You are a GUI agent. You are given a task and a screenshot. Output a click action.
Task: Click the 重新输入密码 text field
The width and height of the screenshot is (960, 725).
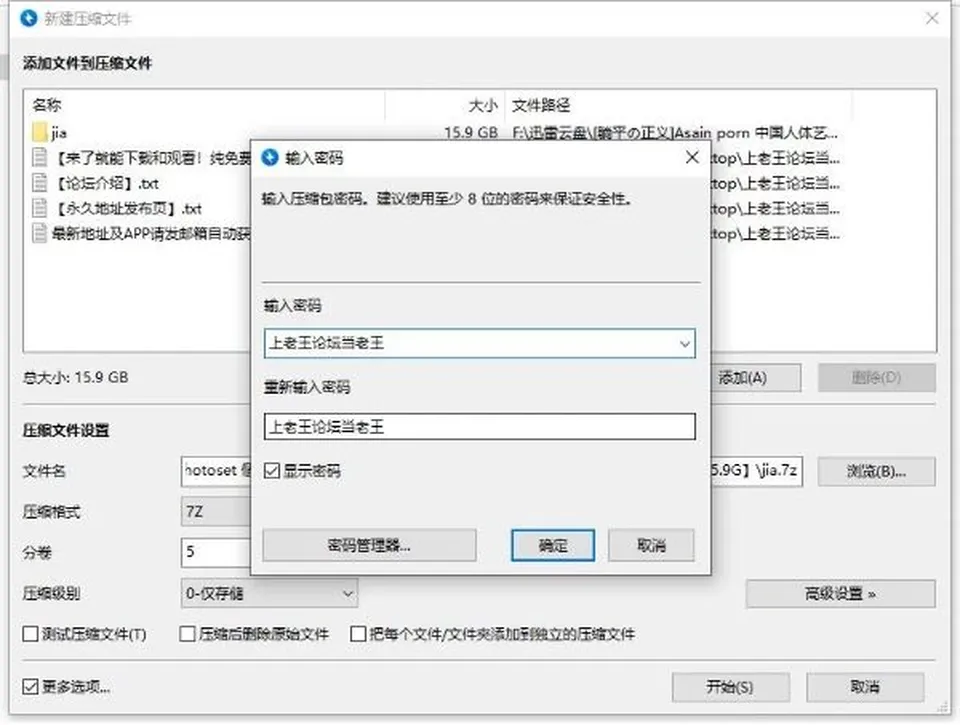479,426
